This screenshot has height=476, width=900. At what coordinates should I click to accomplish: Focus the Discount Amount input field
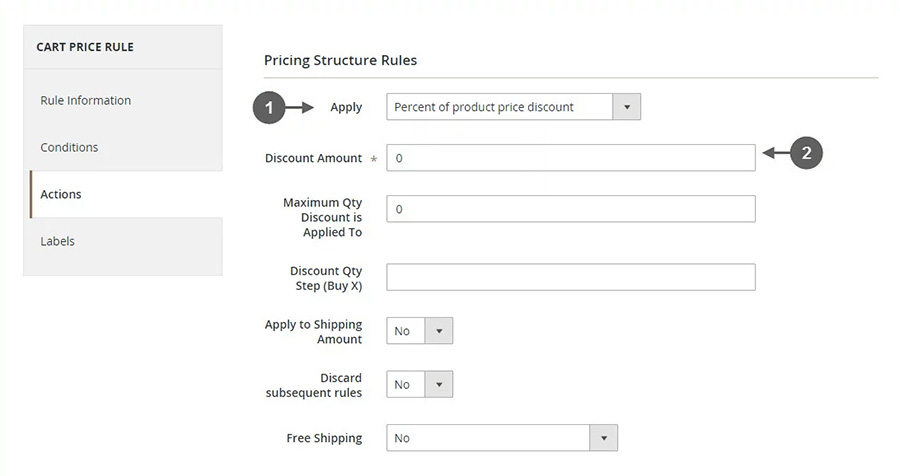pos(570,158)
